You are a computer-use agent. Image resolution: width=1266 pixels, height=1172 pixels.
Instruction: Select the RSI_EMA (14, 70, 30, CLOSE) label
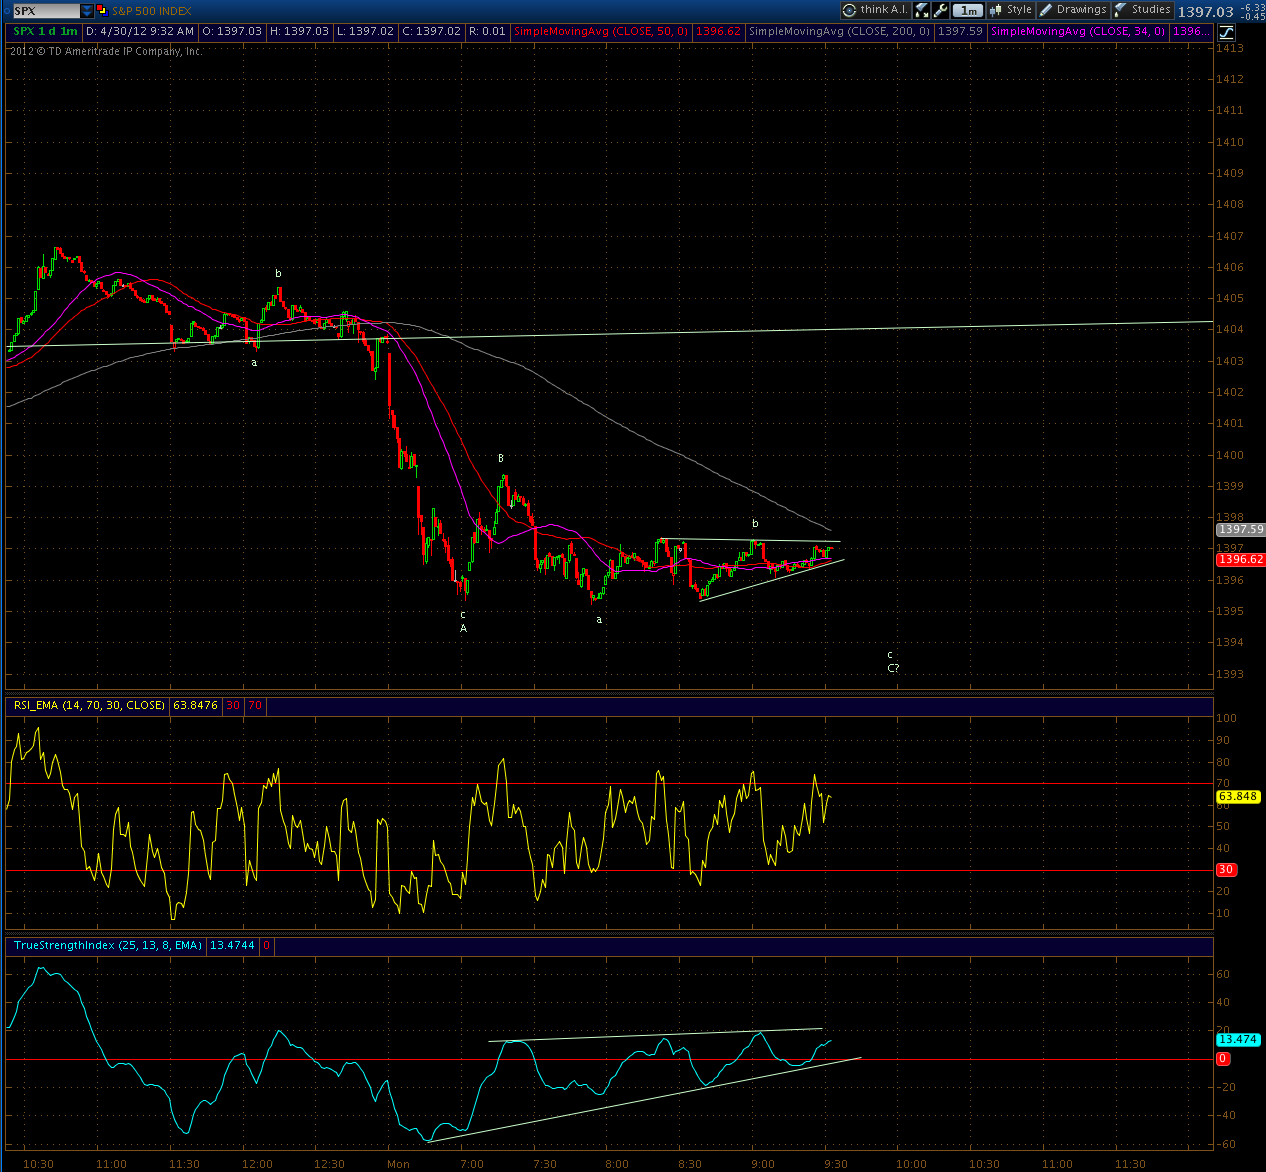click(x=89, y=705)
